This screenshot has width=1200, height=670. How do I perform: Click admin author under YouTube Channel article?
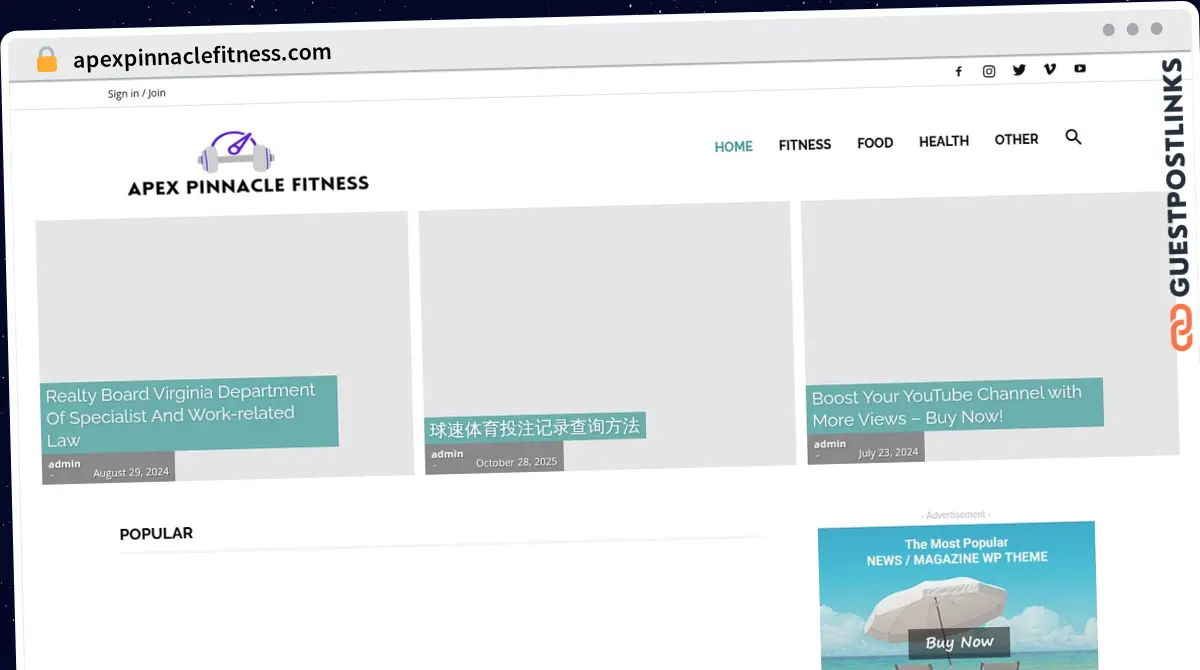coord(830,444)
